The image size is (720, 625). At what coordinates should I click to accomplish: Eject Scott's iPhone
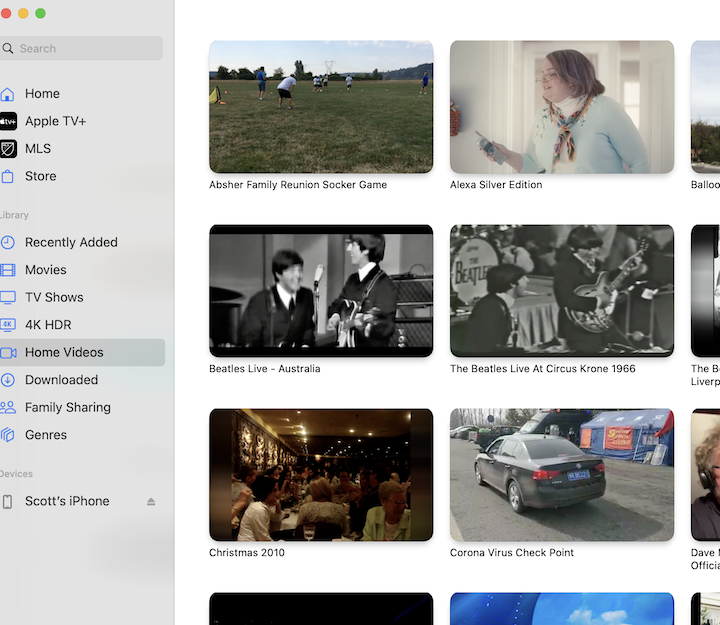point(151,501)
